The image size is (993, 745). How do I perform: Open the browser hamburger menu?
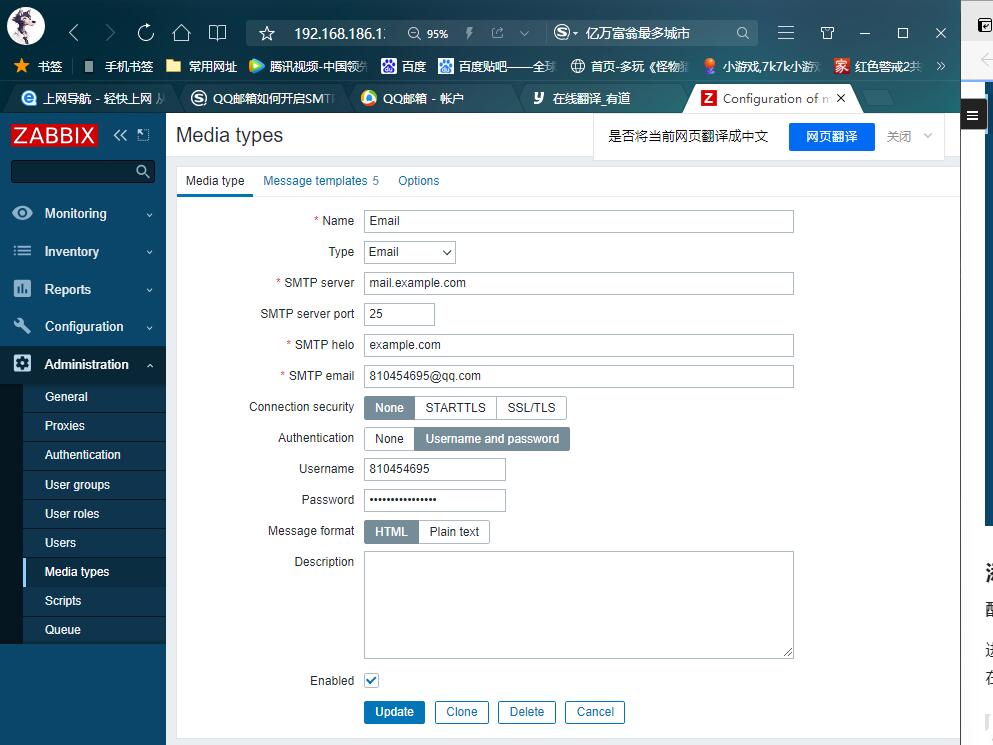[786, 33]
